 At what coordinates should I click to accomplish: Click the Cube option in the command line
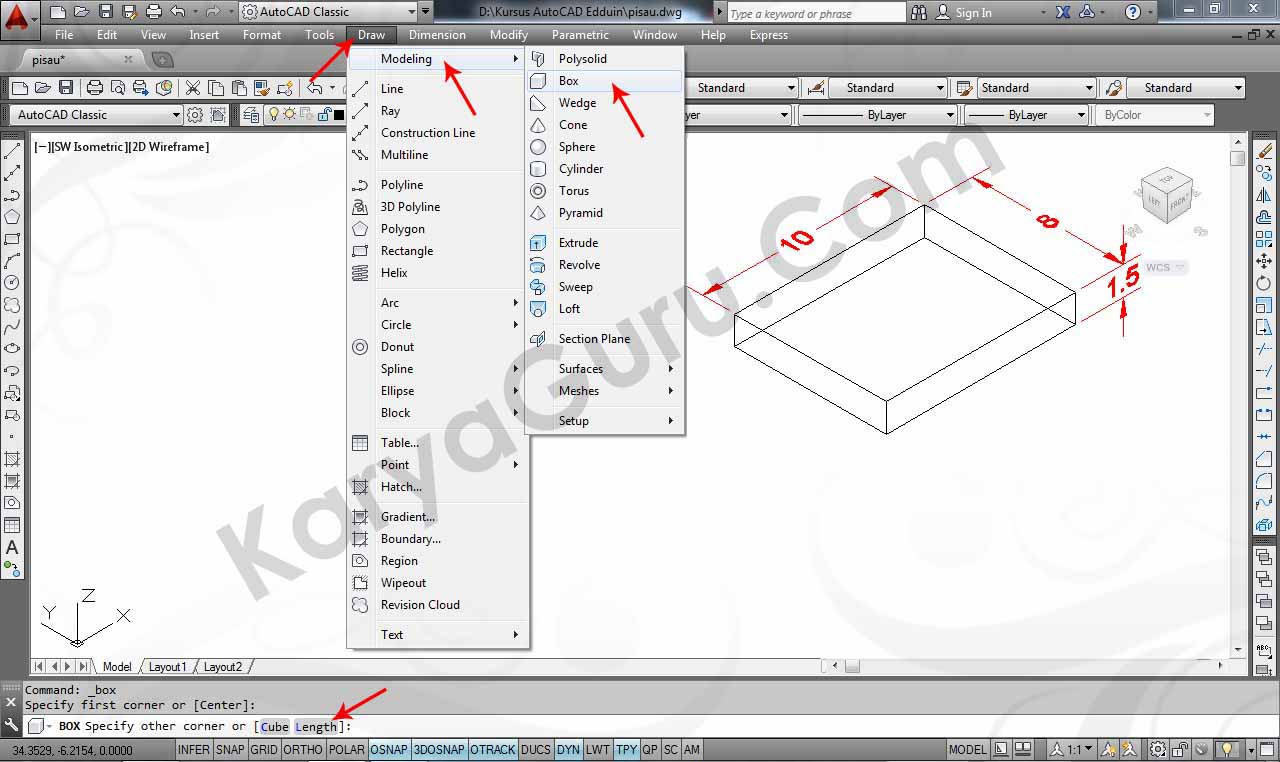tap(274, 727)
